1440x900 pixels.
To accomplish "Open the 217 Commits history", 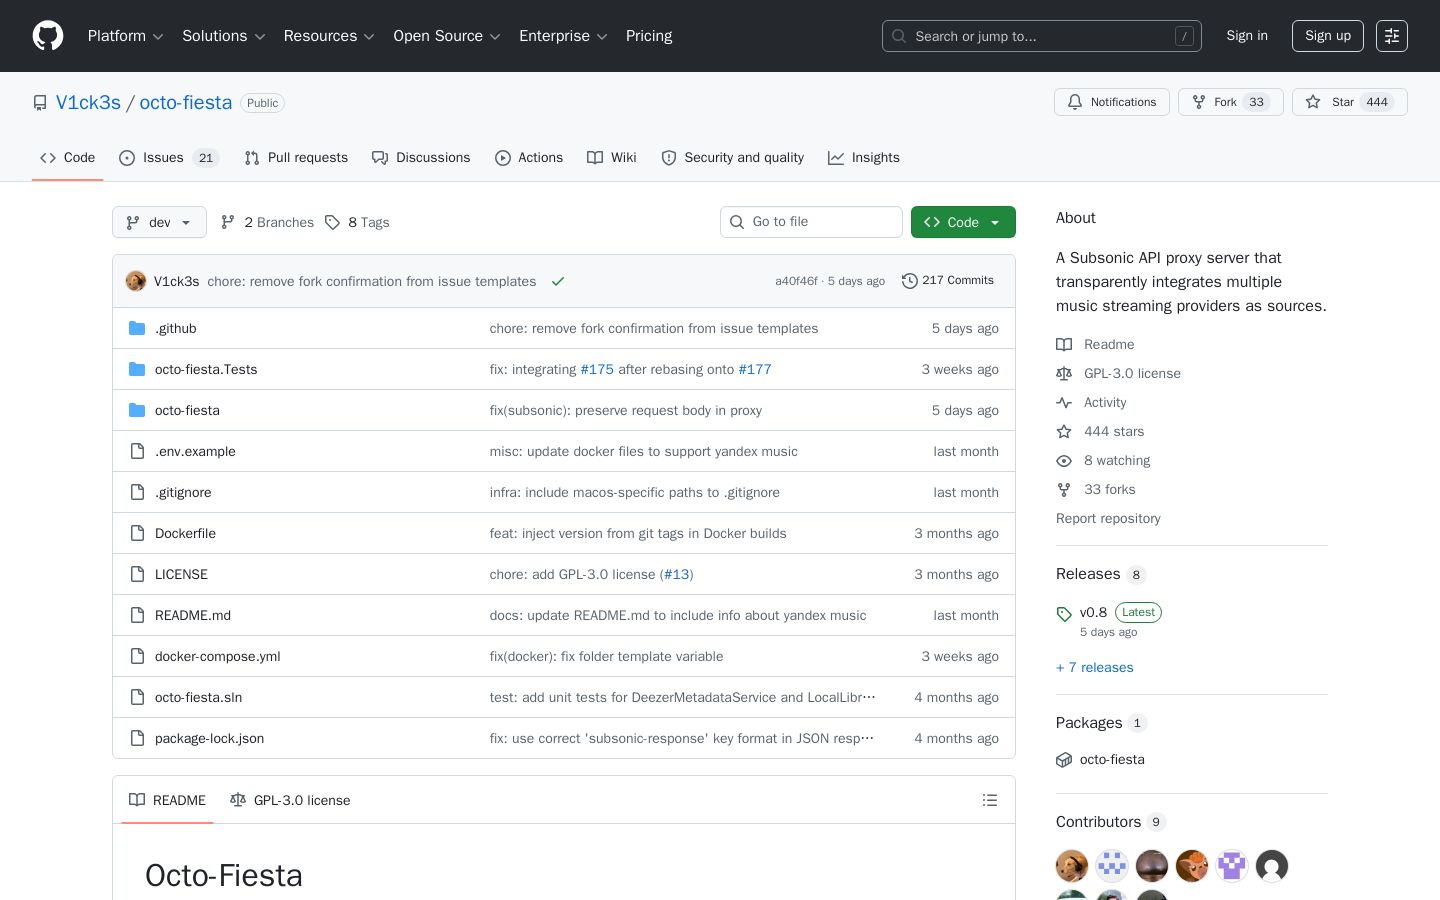I will (948, 281).
